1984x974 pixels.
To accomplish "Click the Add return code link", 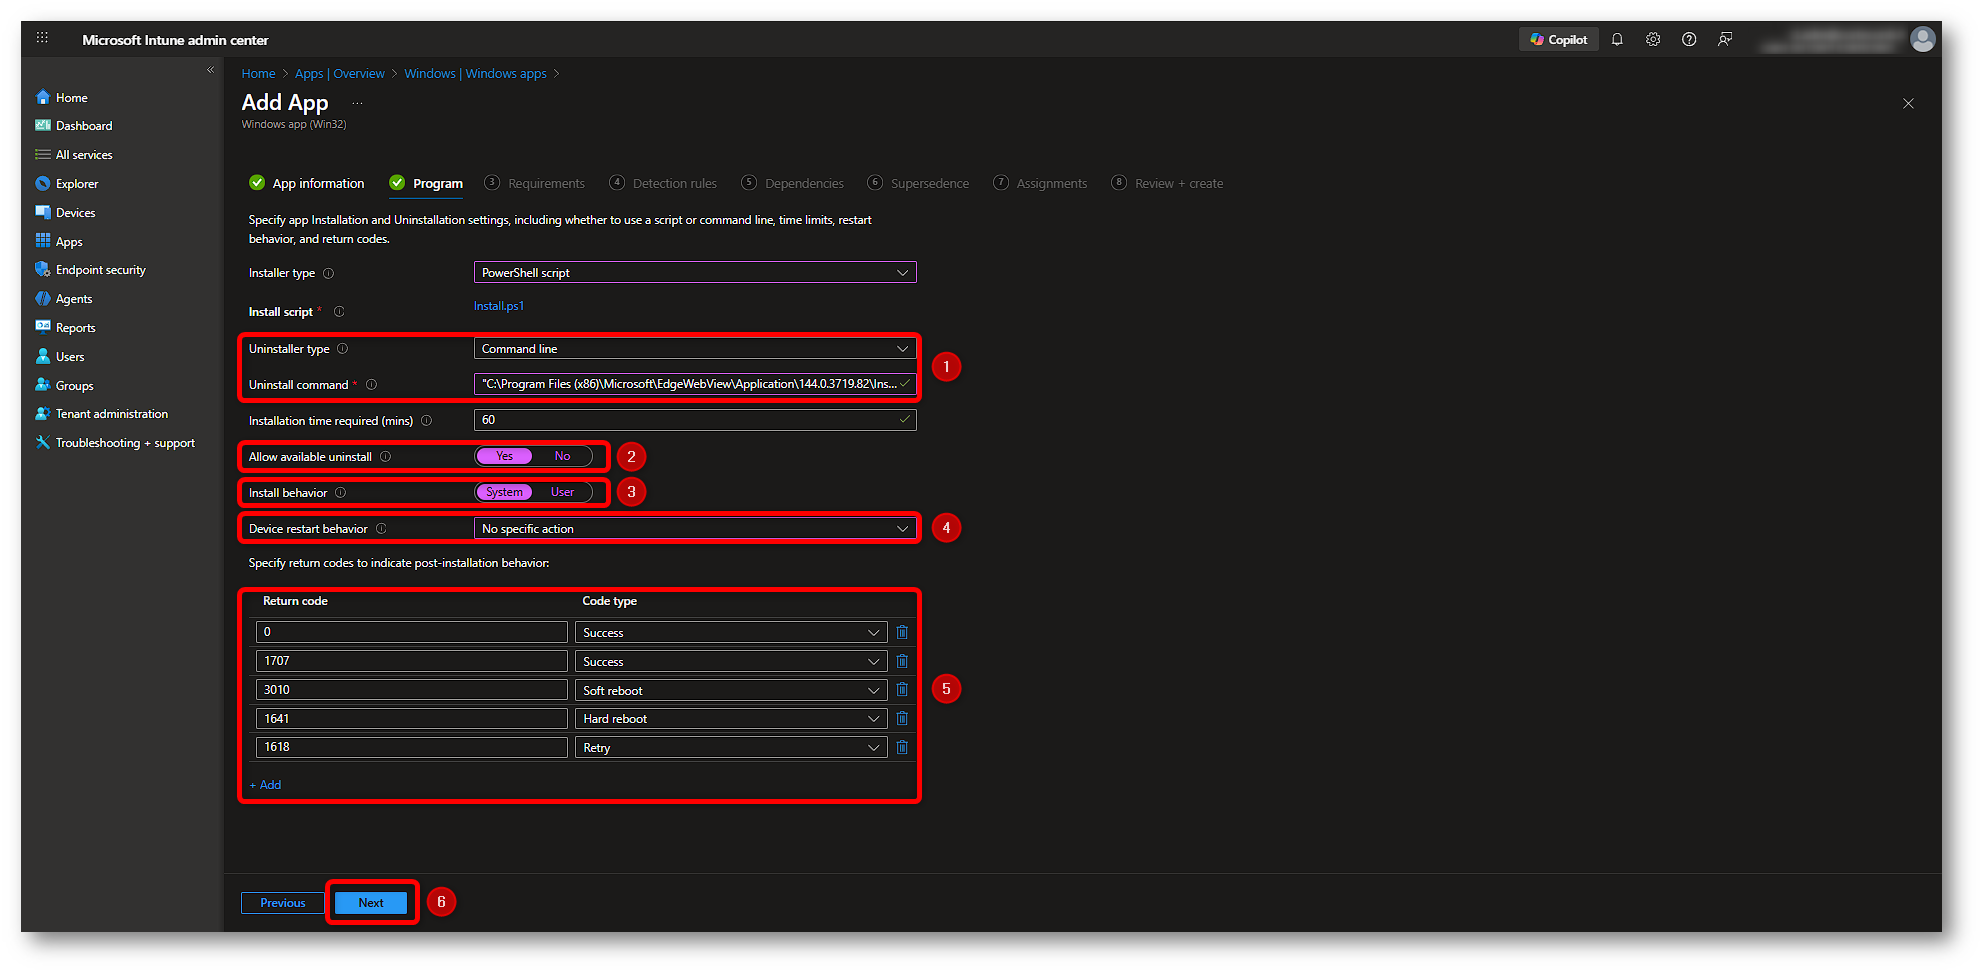I will click(x=266, y=785).
